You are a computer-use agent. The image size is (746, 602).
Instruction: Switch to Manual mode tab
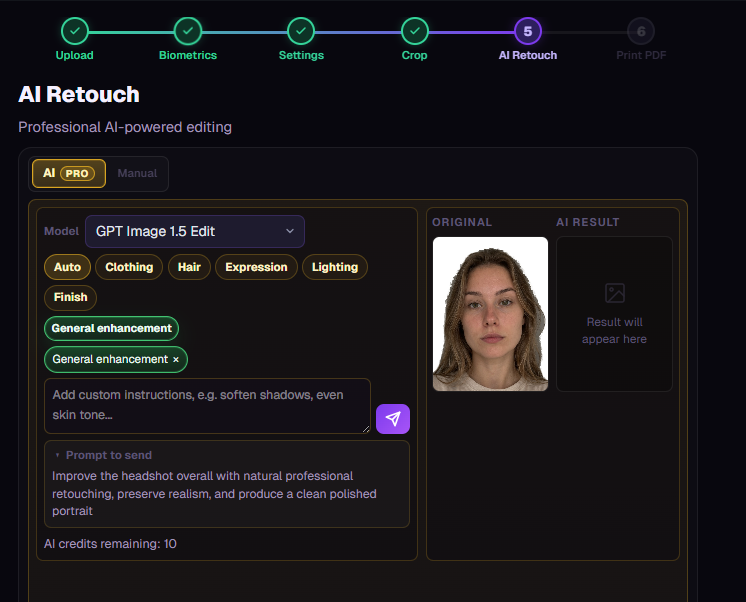137,173
